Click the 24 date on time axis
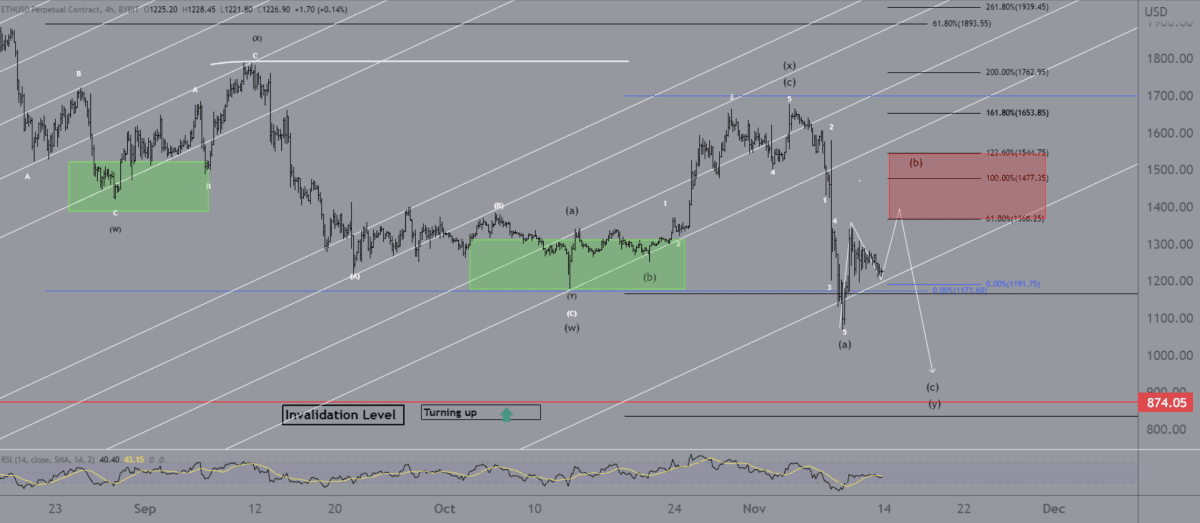Screen dimensions: 1200x523 675,508
